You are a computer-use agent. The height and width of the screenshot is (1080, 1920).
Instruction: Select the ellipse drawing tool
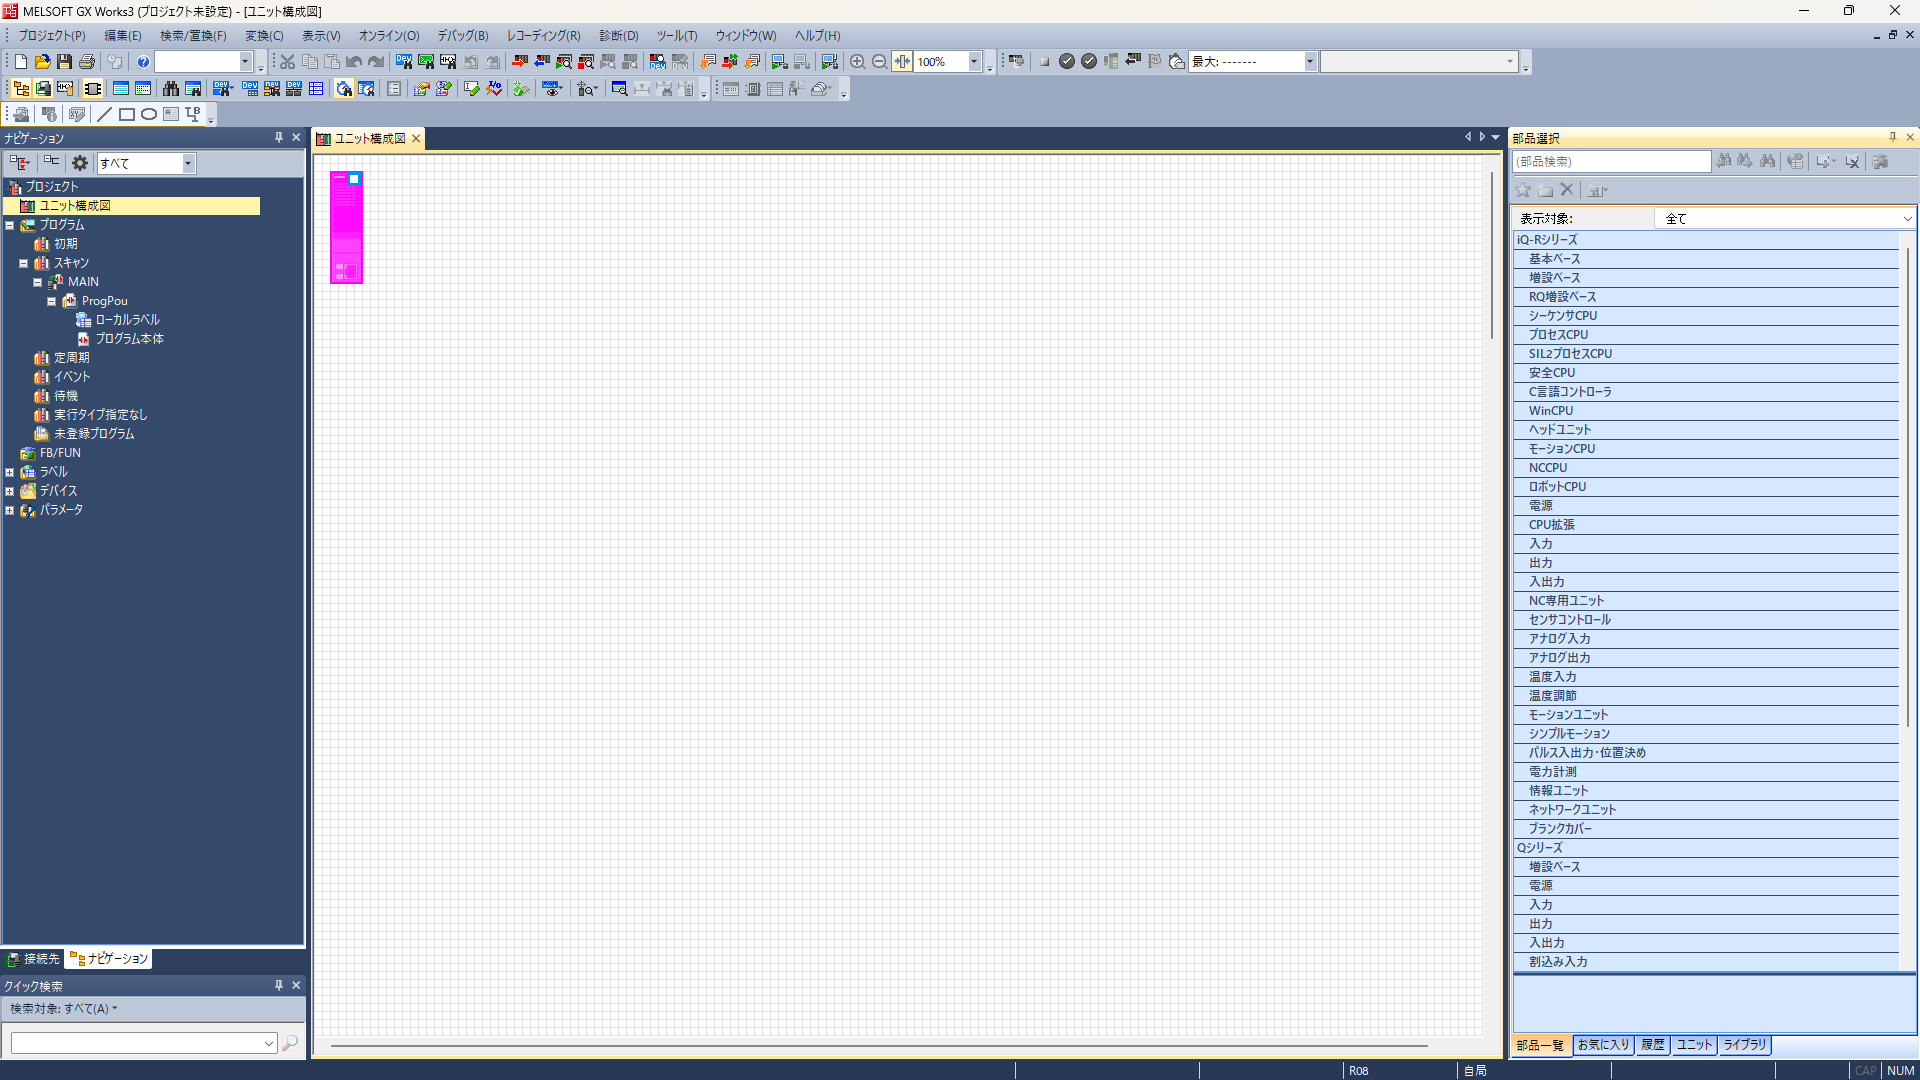pyautogui.click(x=149, y=115)
